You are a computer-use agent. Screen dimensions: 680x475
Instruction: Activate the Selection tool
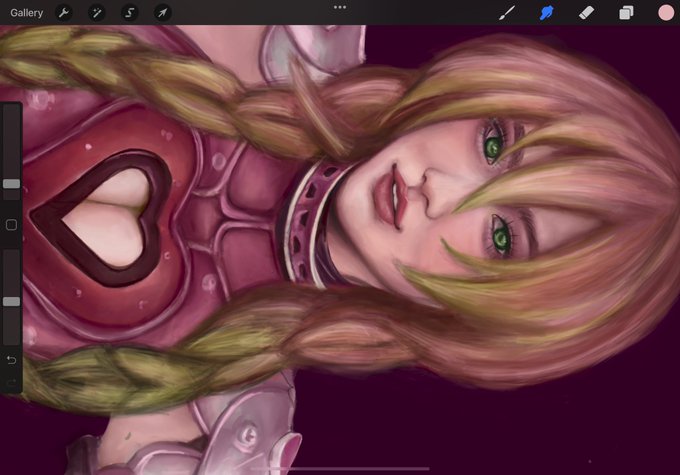click(129, 13)
